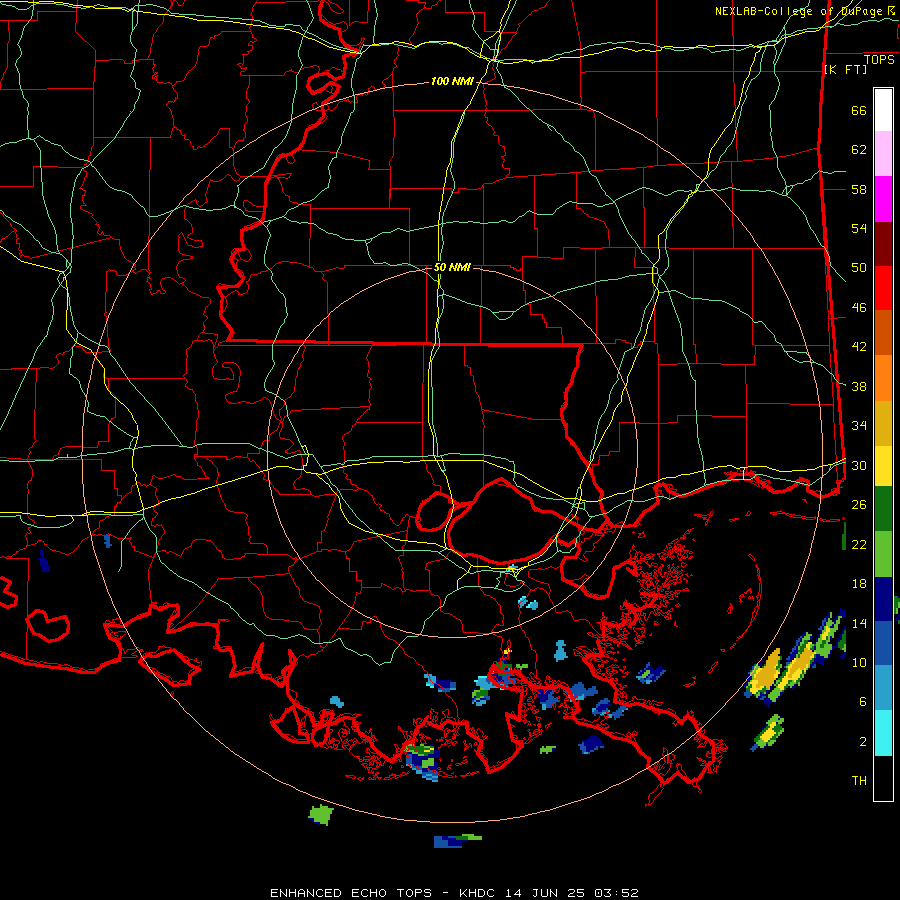900x900 pixels.
Task: Click the TH label on legend
Action: (x=859, y=781)
